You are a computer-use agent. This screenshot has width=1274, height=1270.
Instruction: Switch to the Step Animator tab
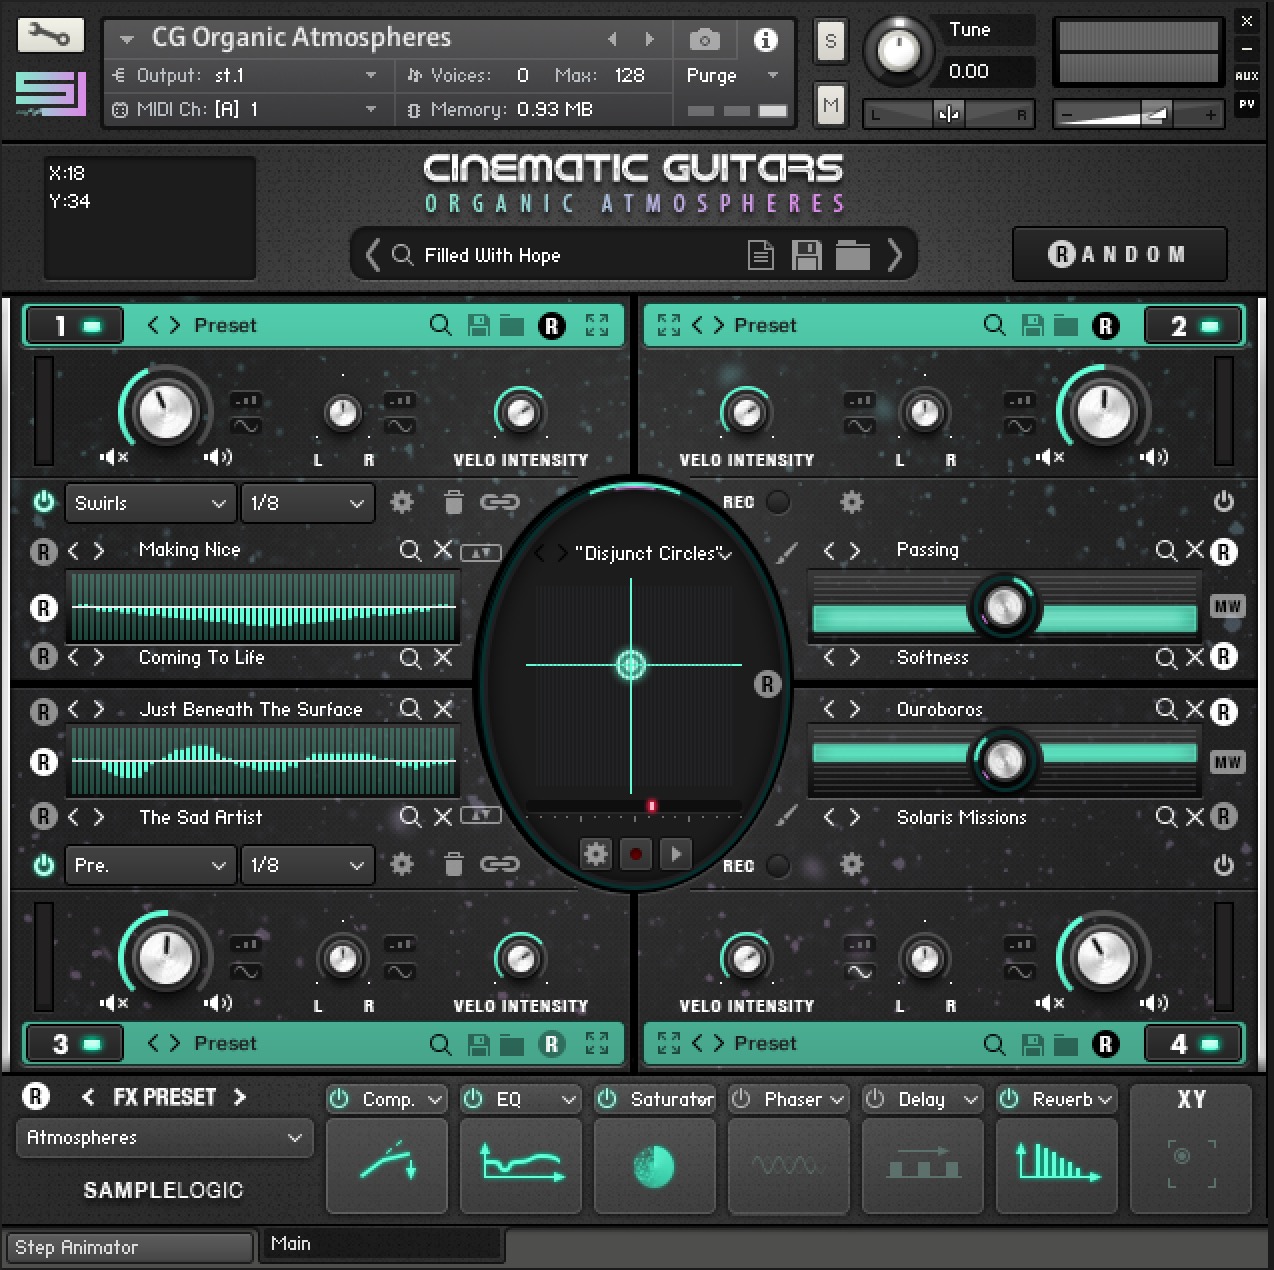[130, 1247]
